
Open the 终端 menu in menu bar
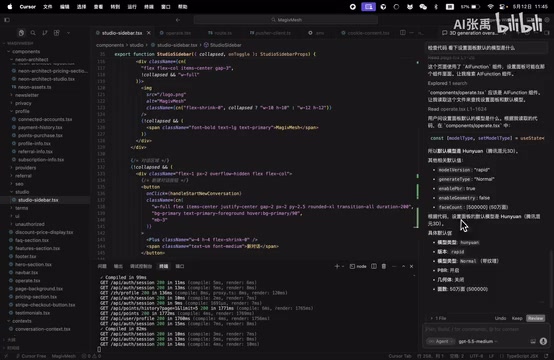[x=149, y=7]
